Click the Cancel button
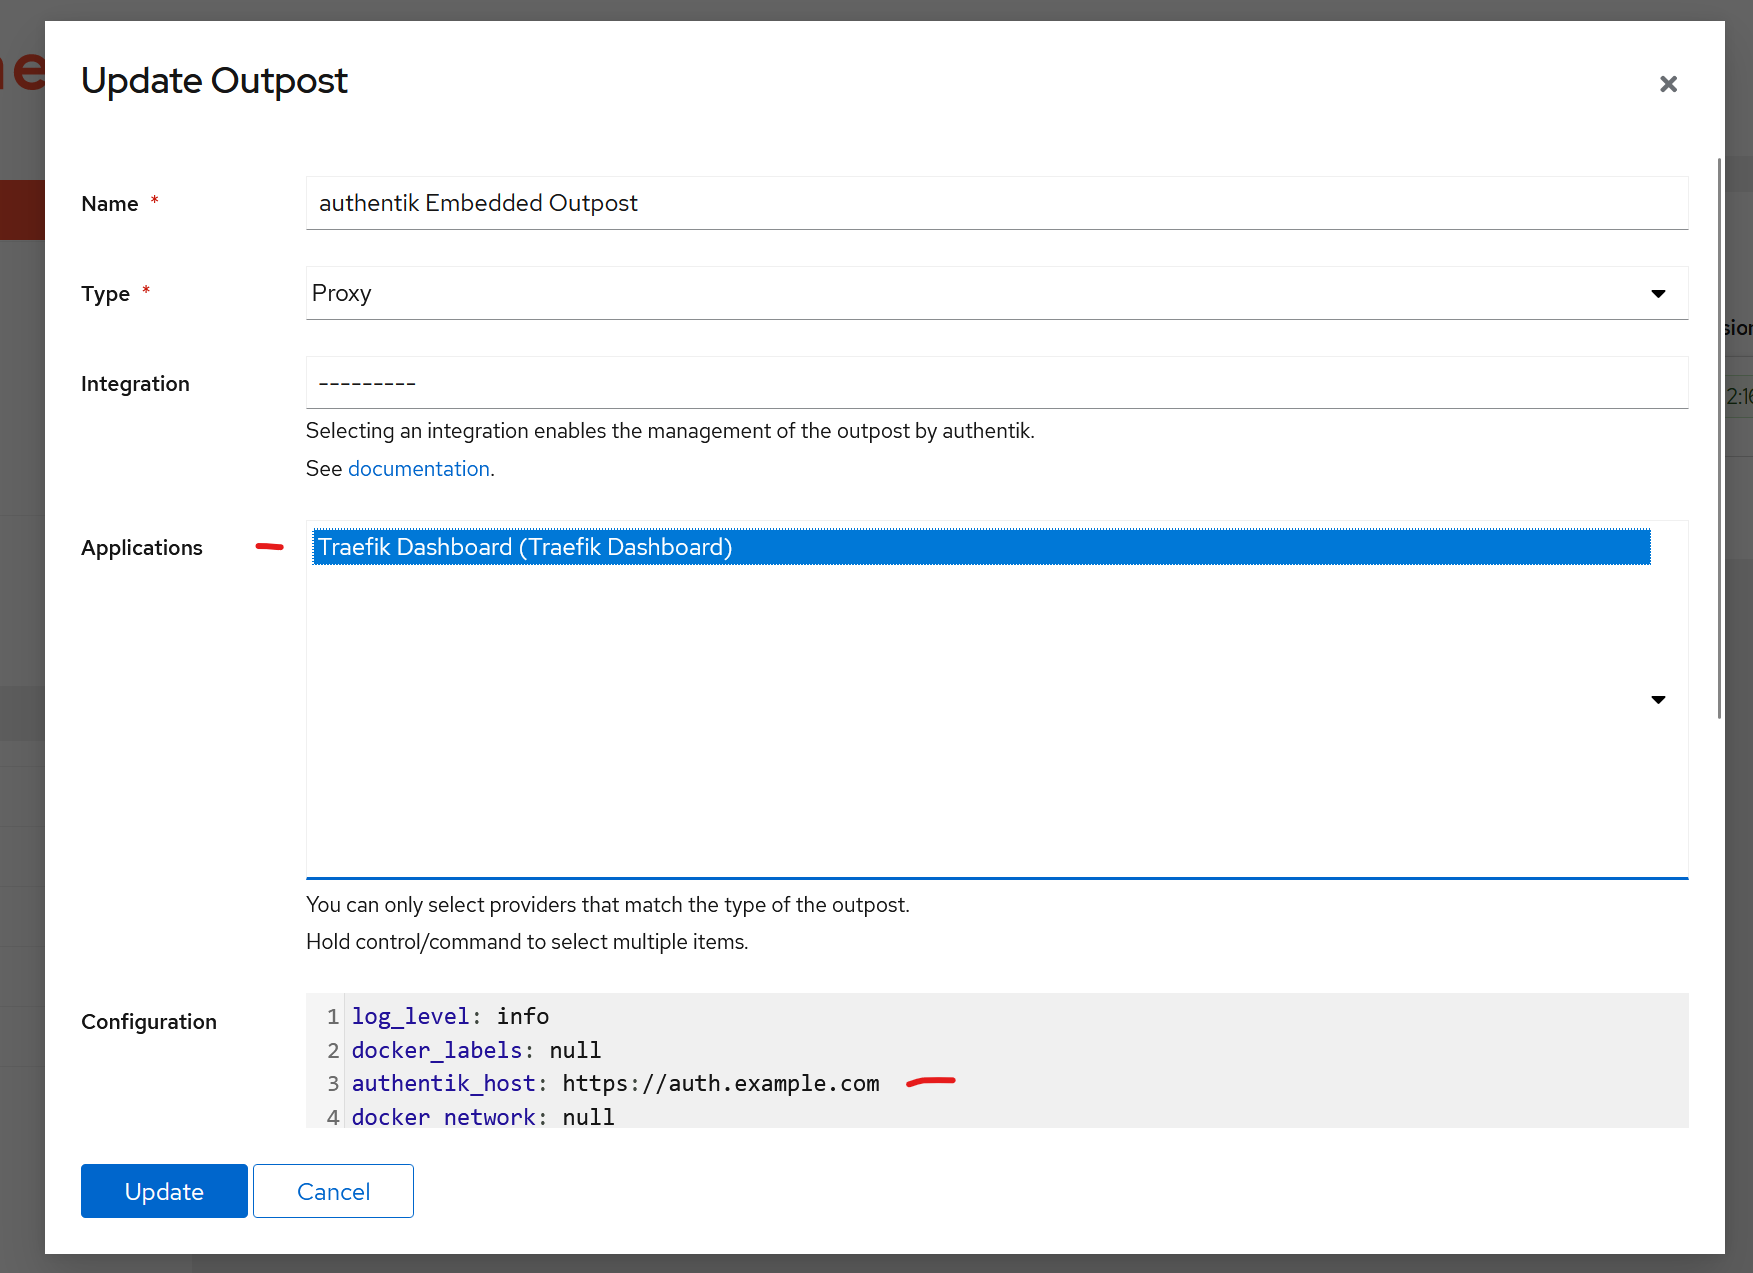1753x1273 pixels. (333, 1191)
